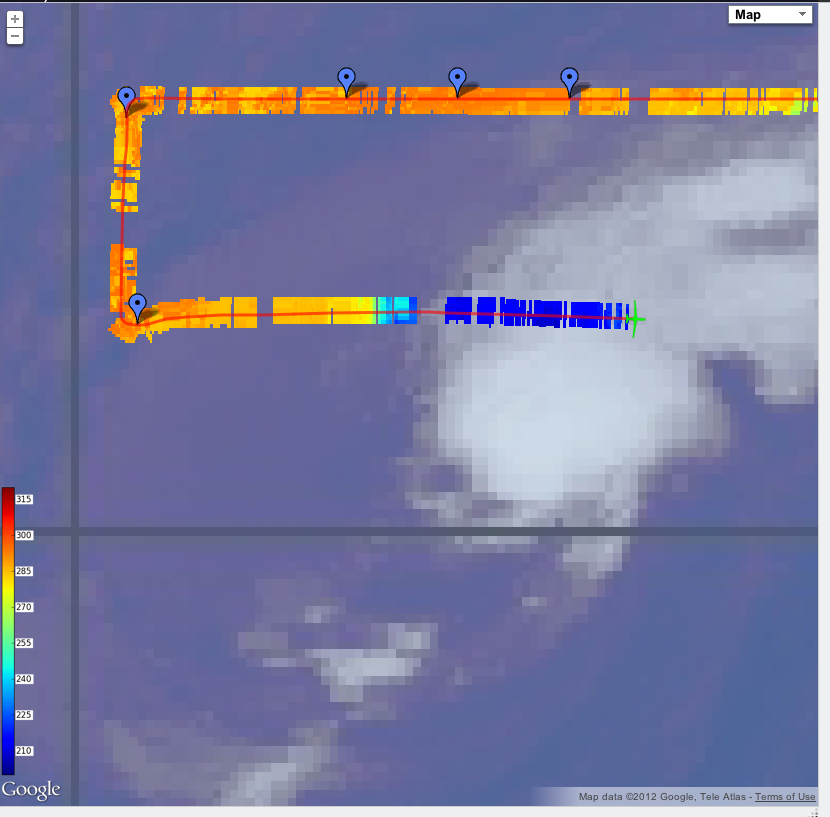Click the zoom out minus button
830x817 pixels.
15,36
